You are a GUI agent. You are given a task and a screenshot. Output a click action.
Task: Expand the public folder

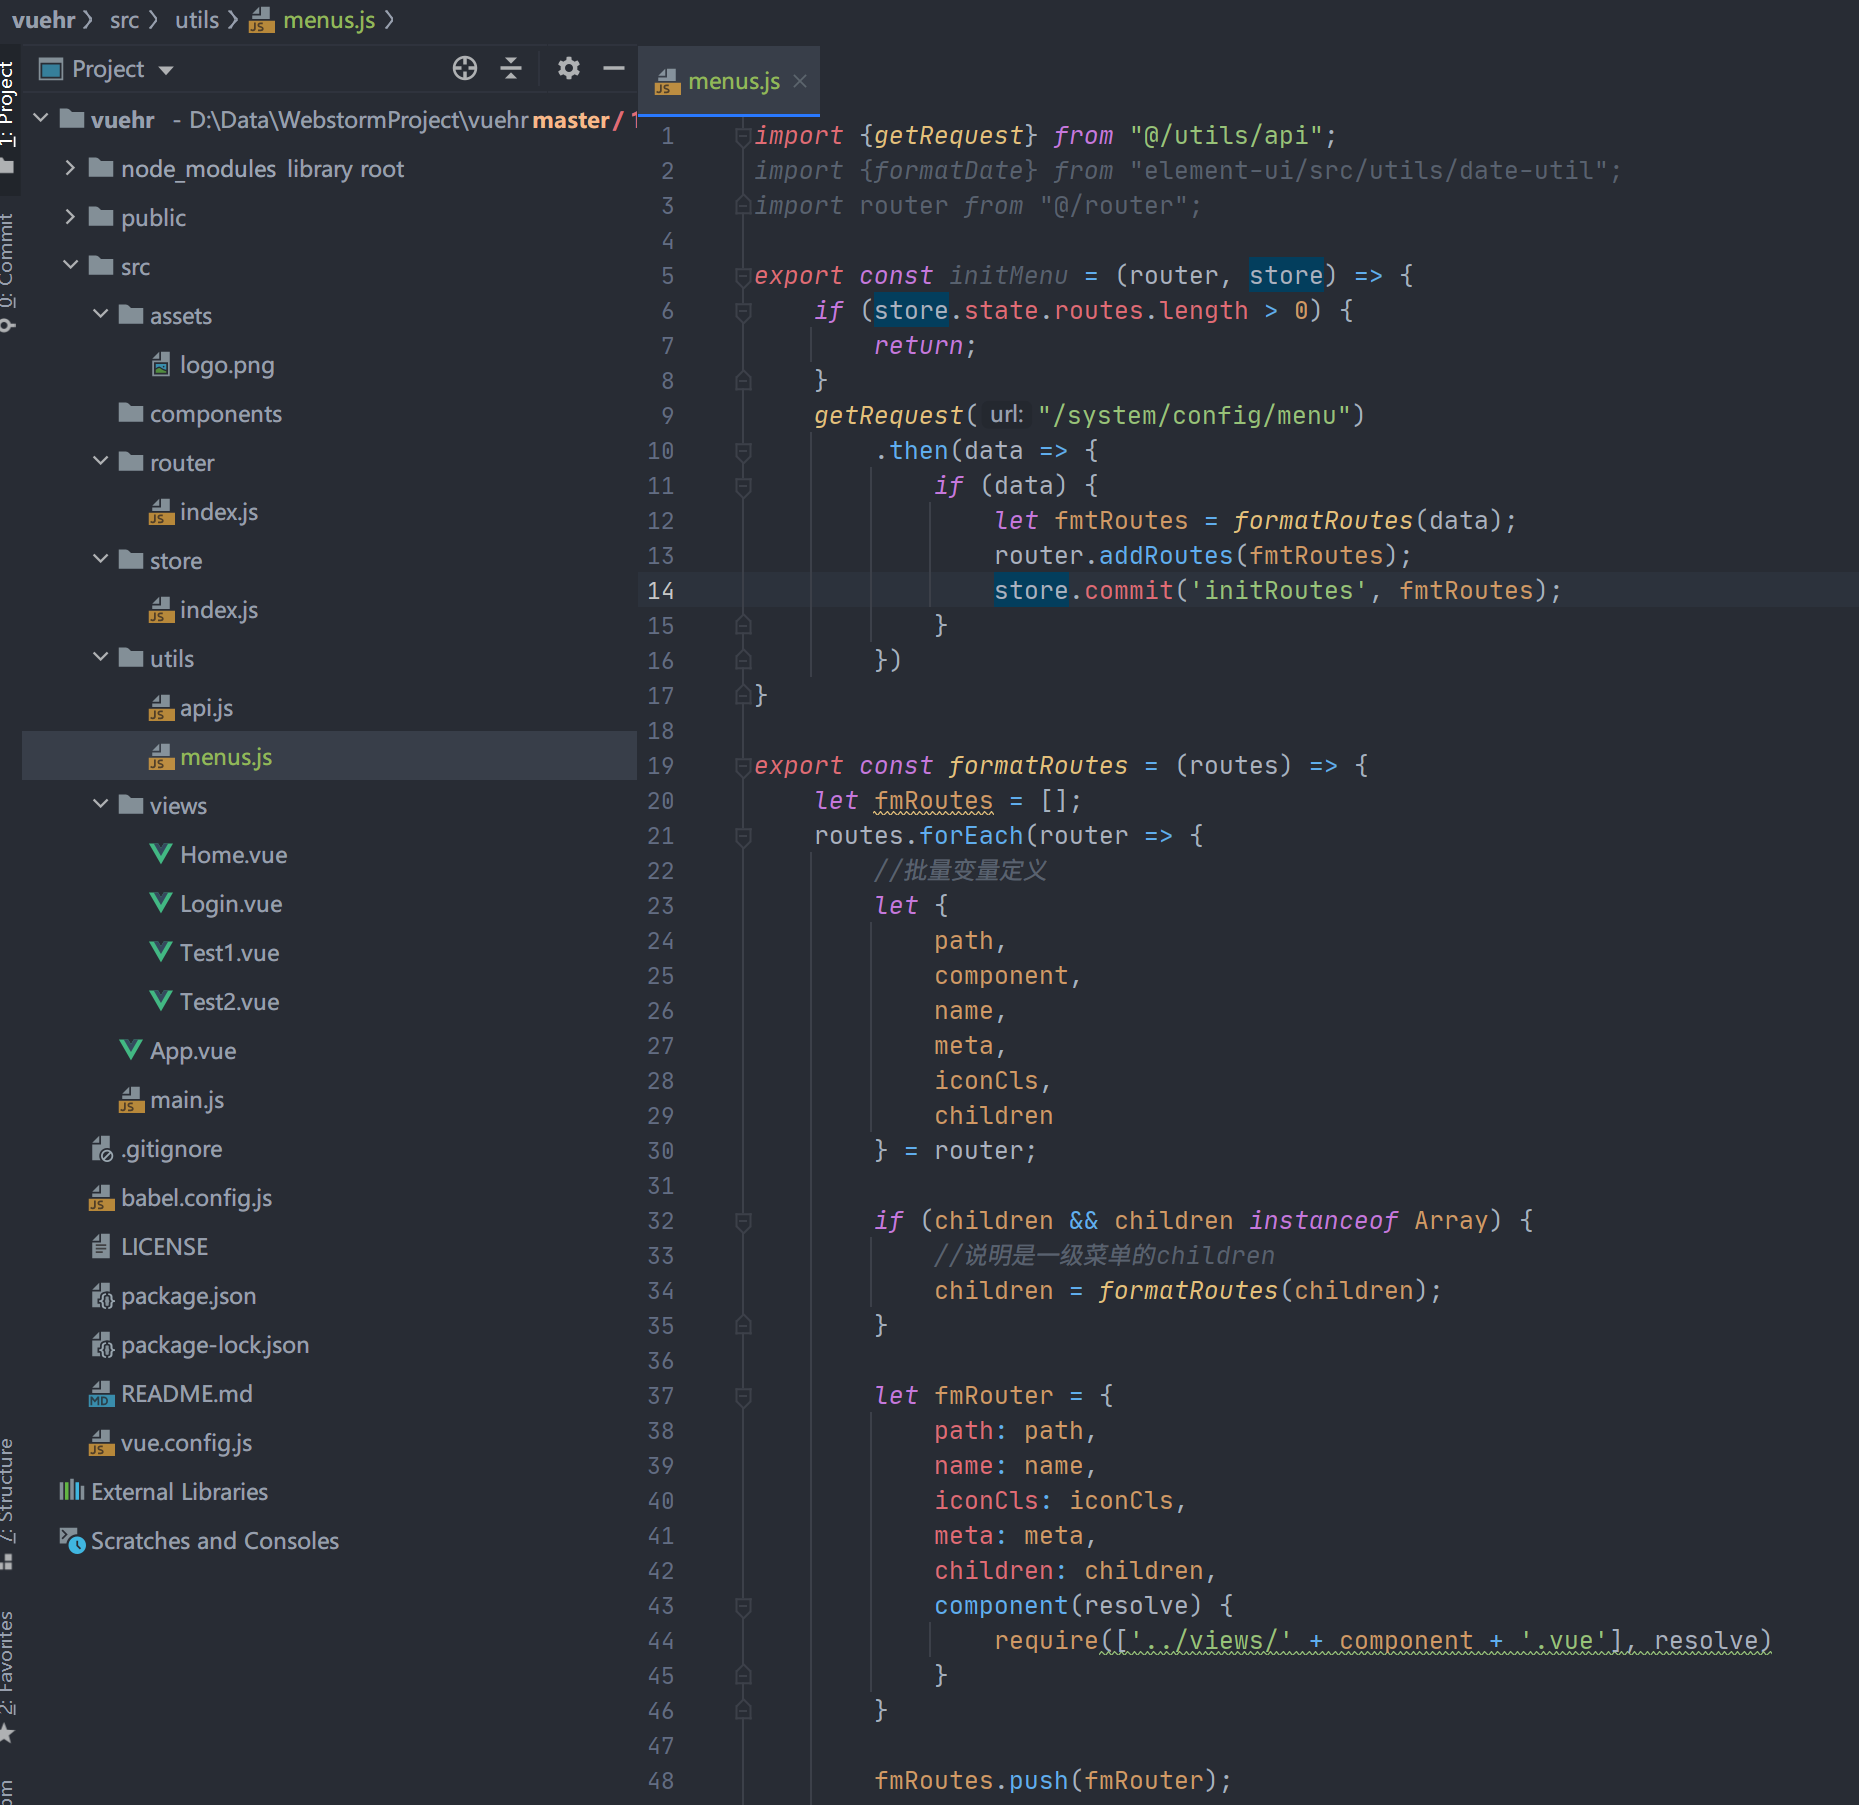(x=70, y=217)
